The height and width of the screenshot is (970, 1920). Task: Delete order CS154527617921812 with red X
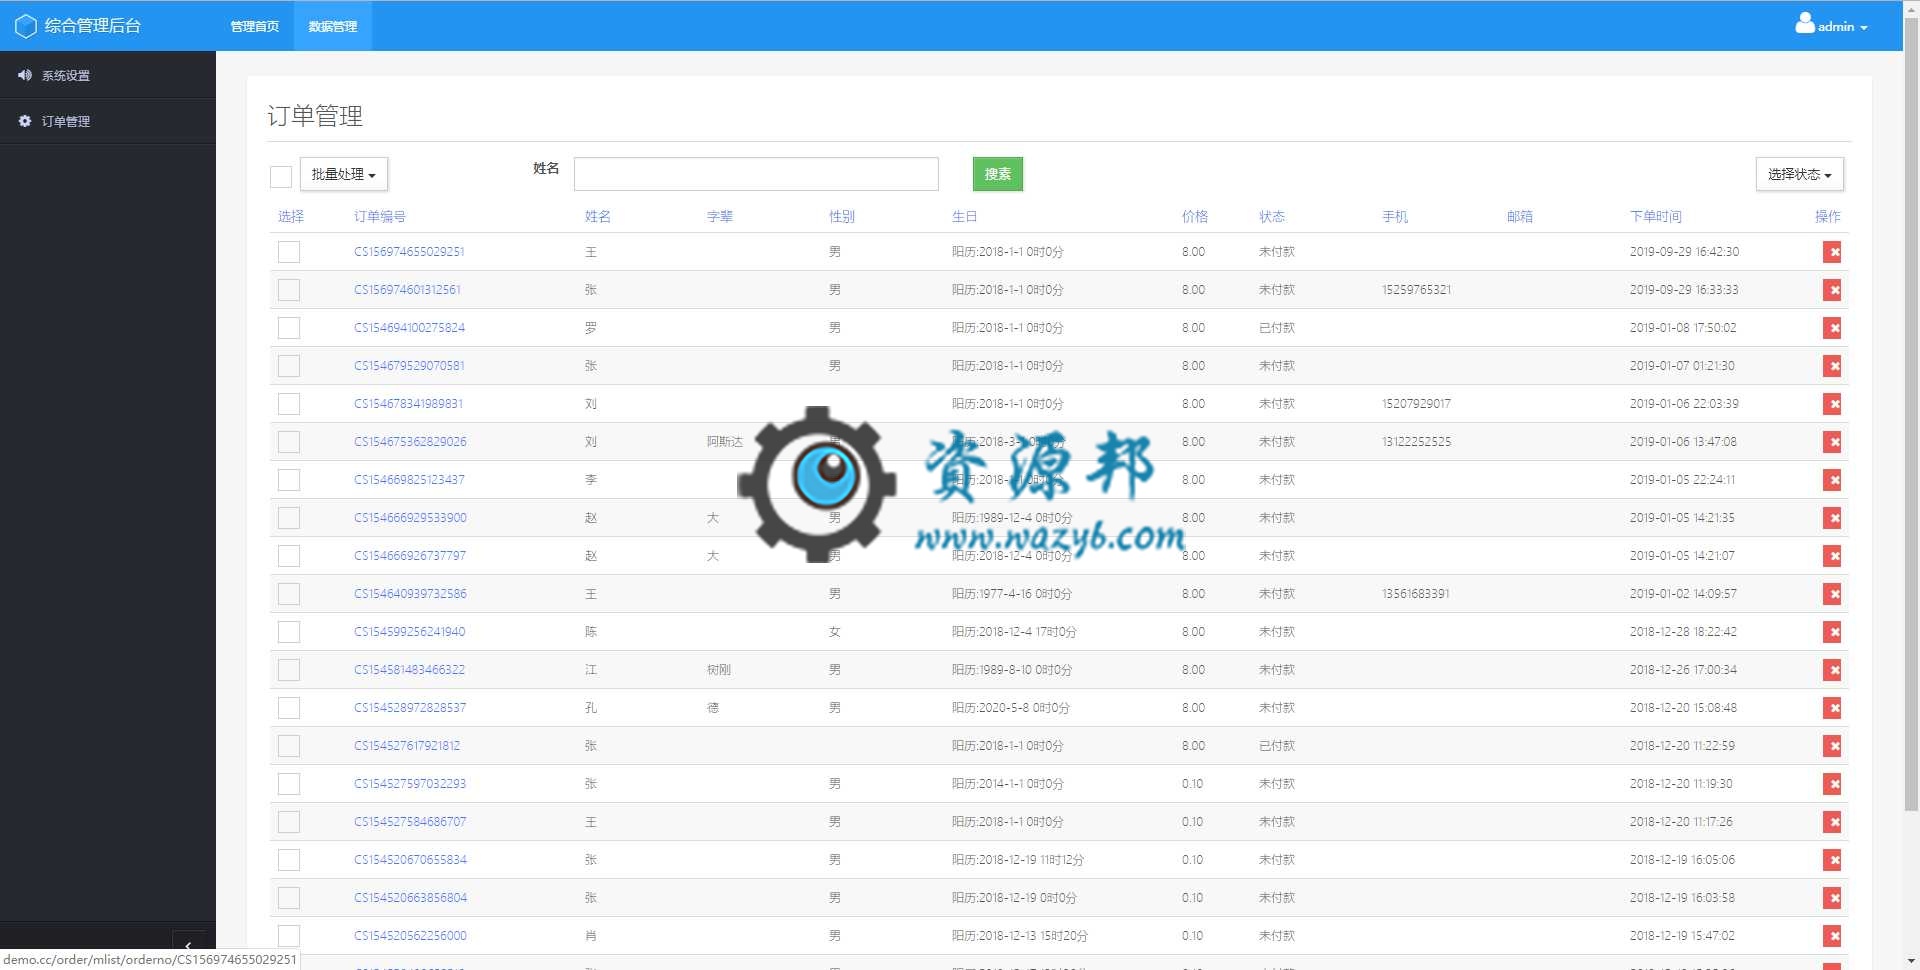coord(1832,746)
